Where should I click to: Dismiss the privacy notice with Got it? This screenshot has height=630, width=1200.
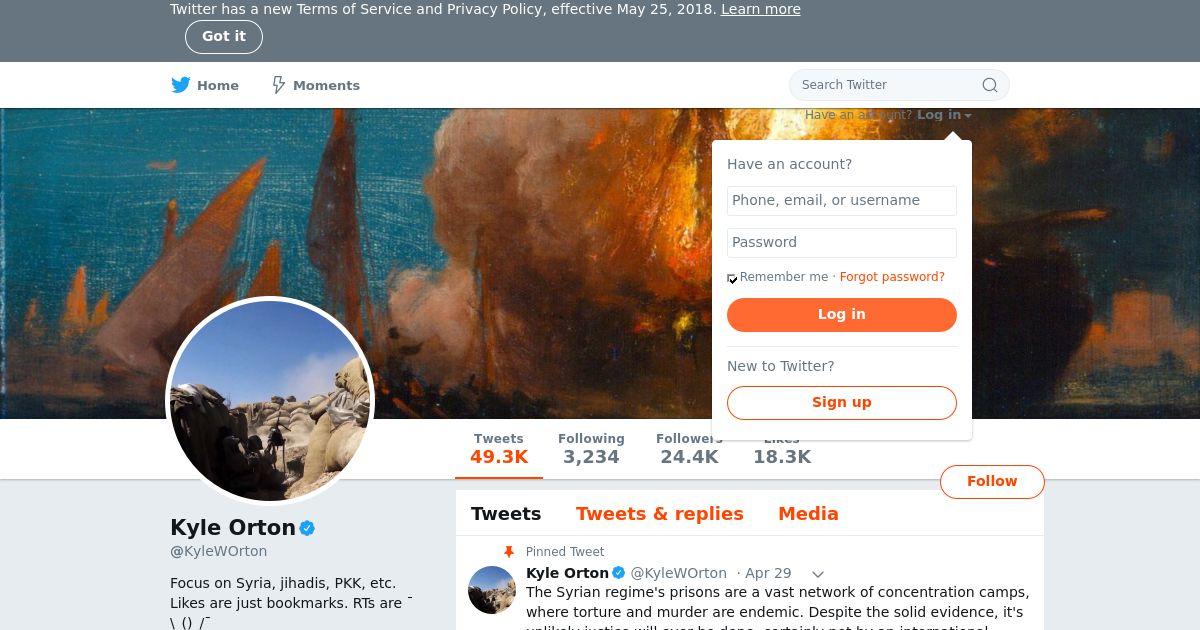pyautogui.click(x=223, y=36)
